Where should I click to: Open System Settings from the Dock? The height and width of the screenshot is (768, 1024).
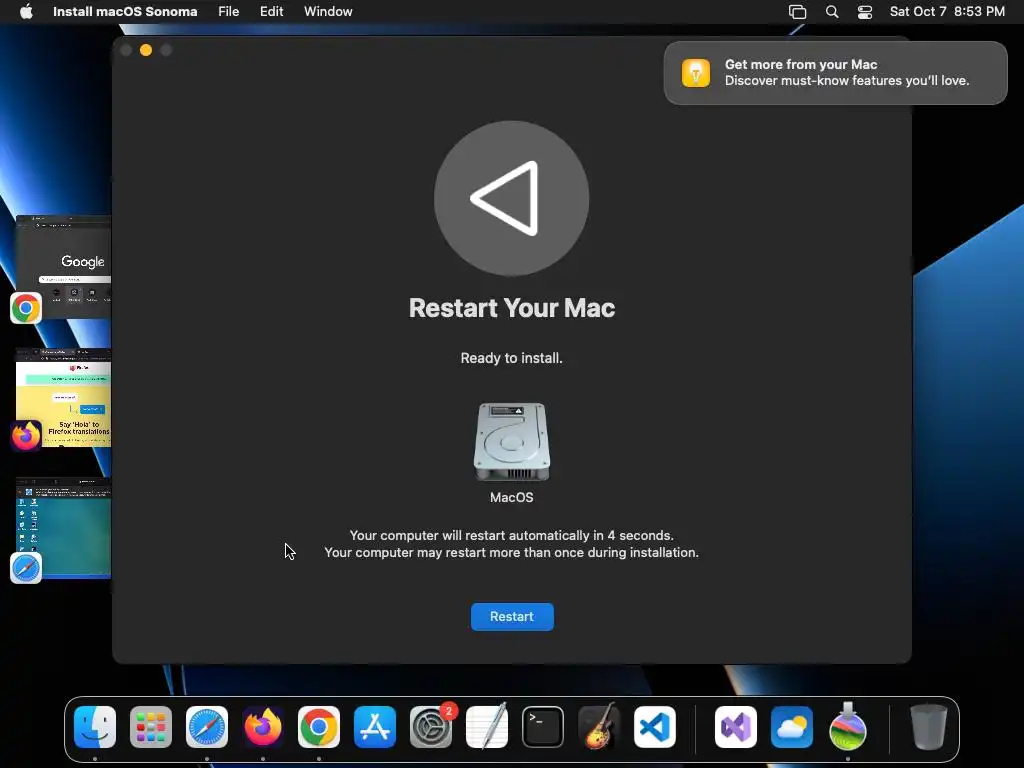click(431, 727)
